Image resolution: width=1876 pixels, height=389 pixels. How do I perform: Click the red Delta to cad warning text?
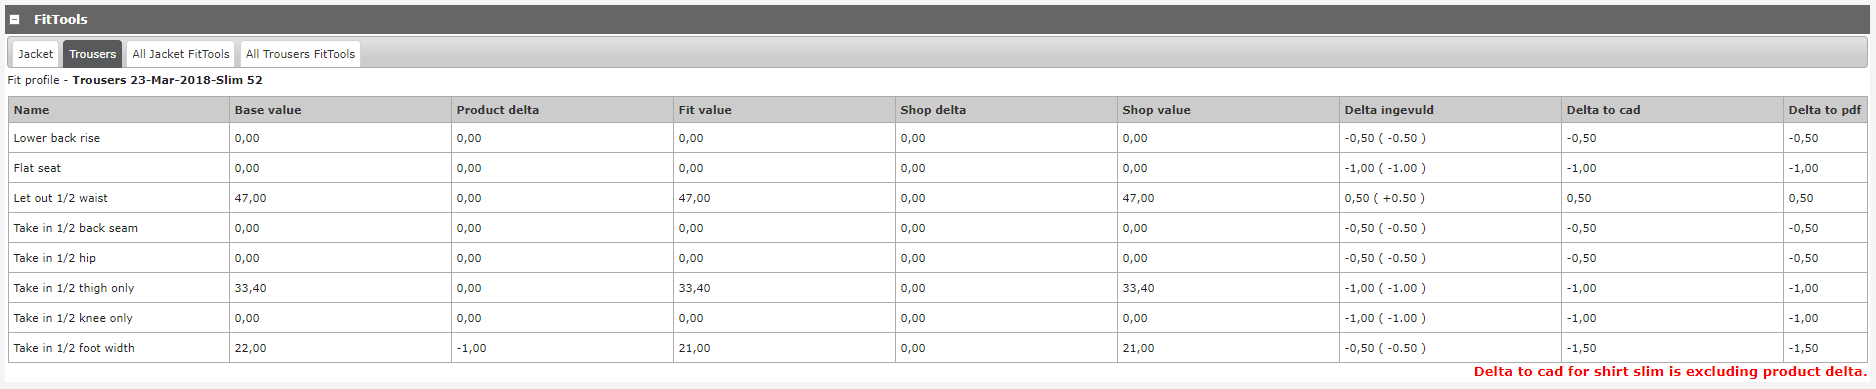[x=1670, y=371]
